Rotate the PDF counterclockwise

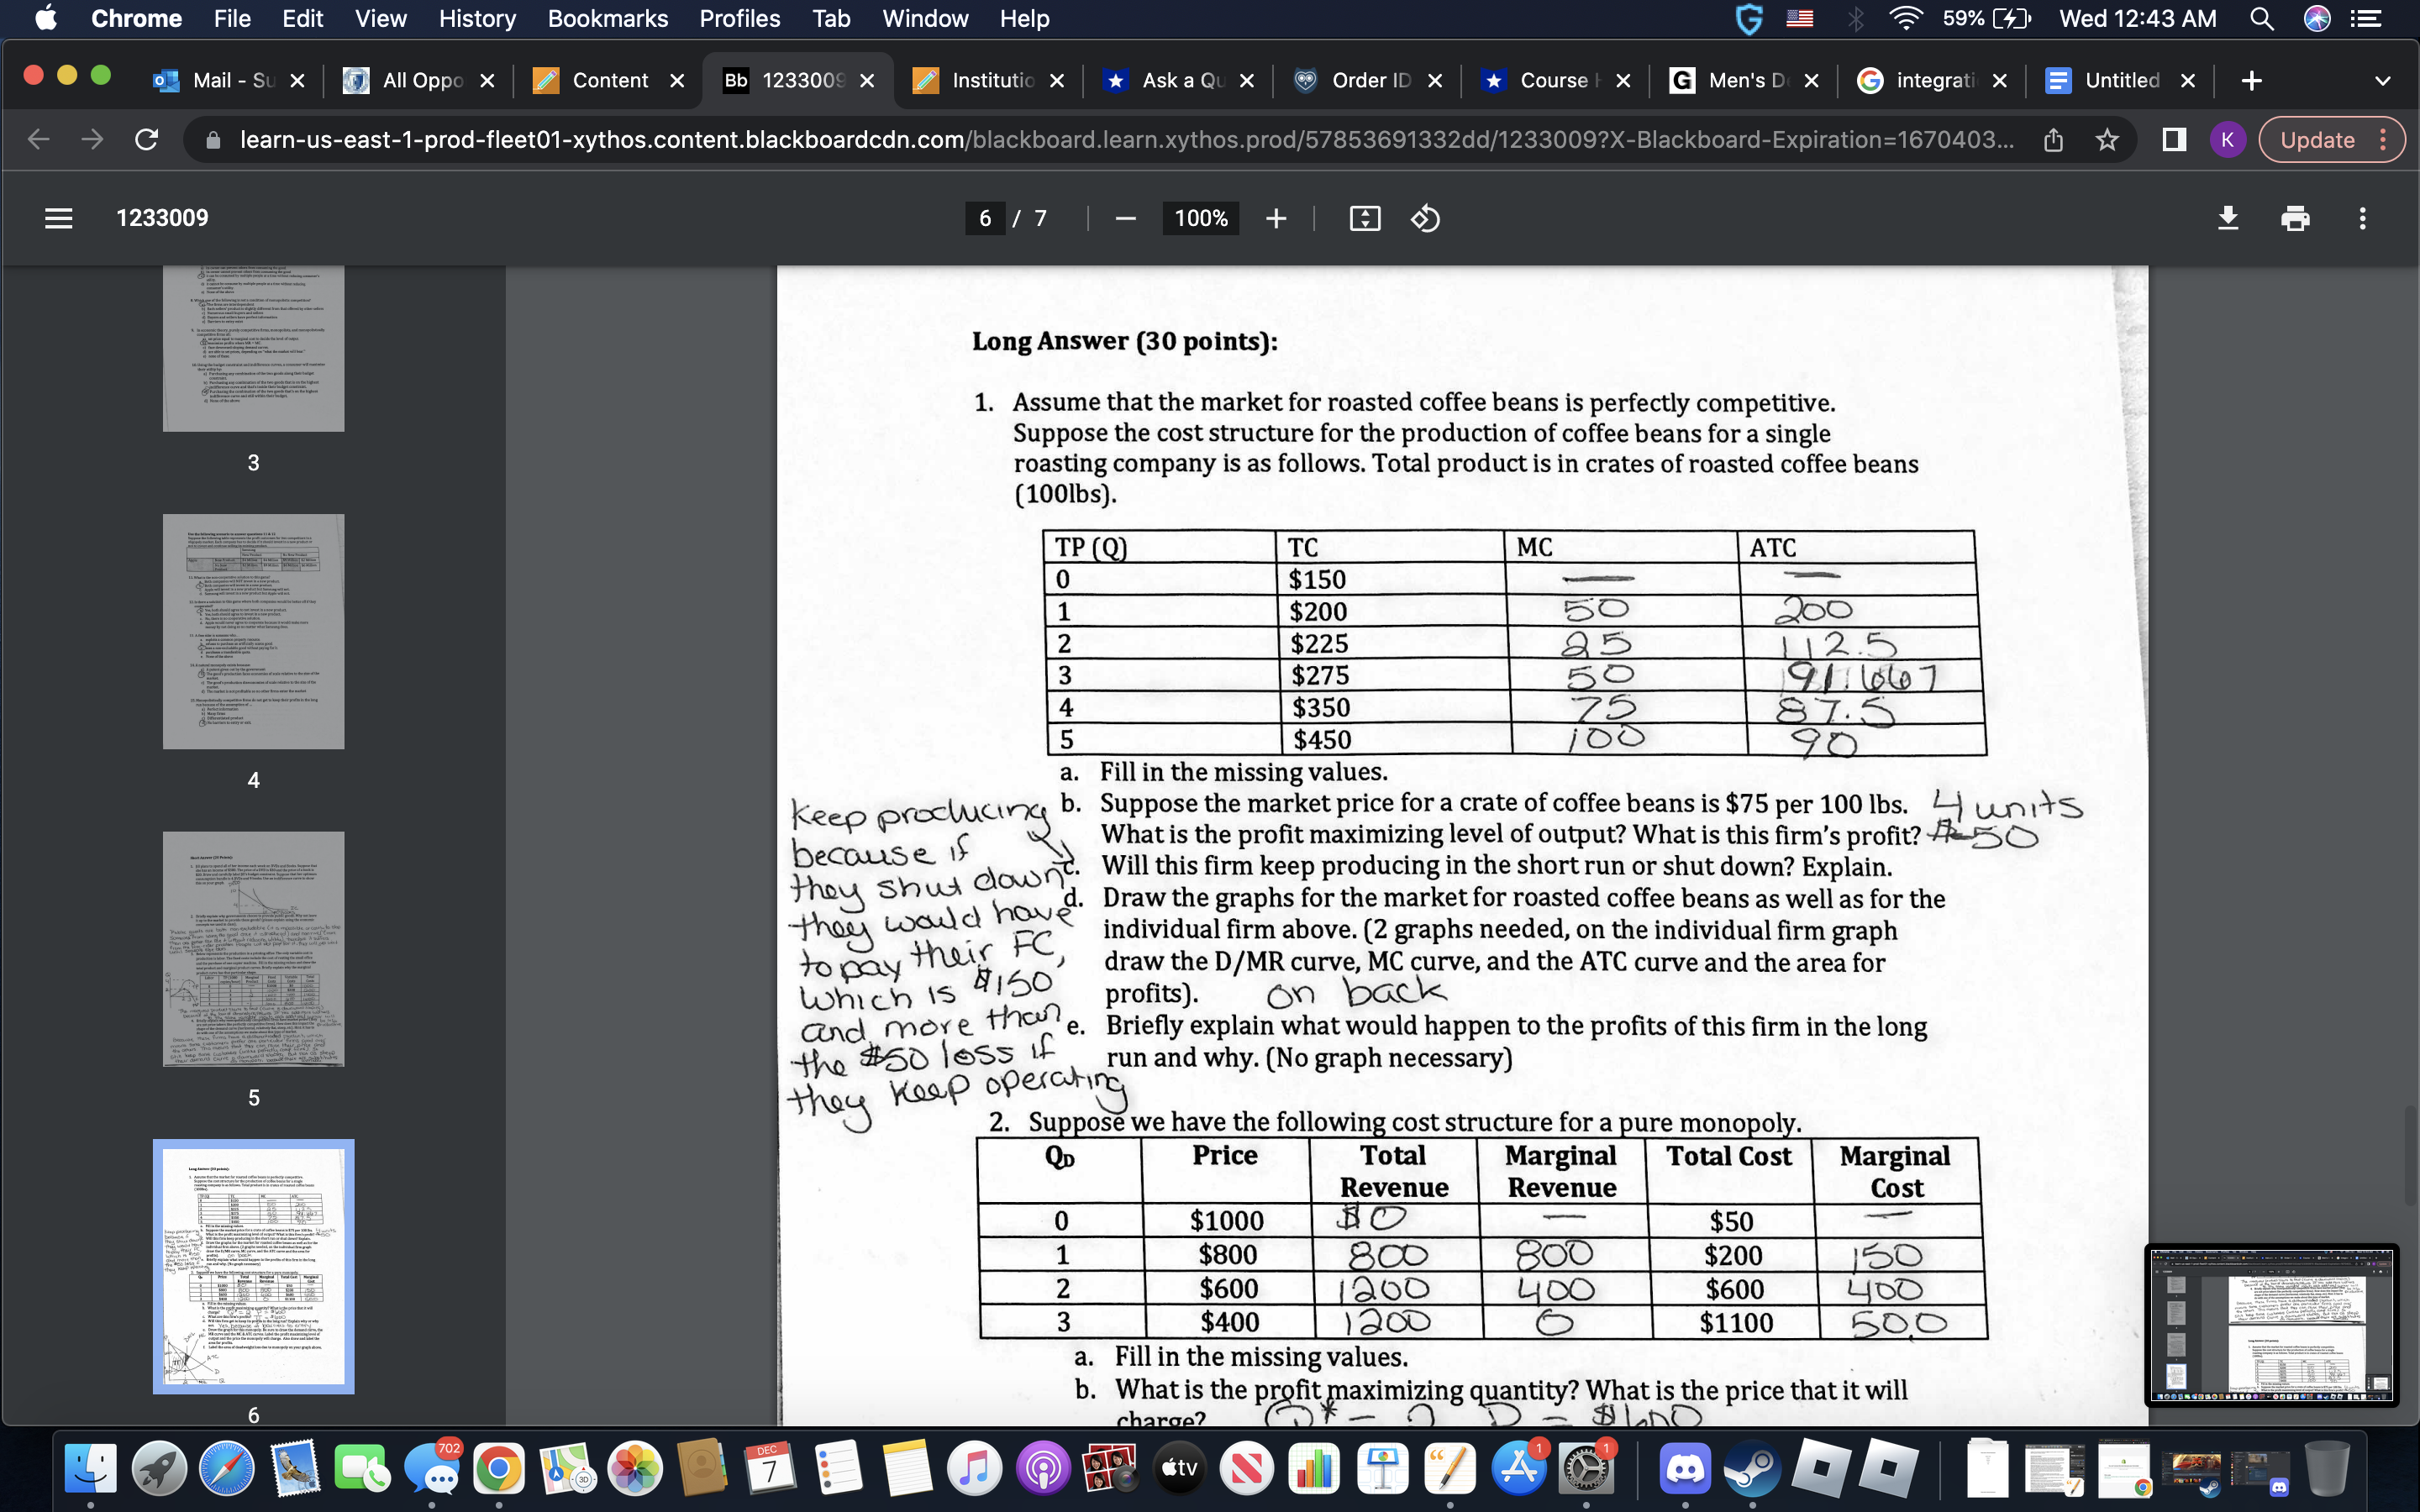coord(1425,218)
